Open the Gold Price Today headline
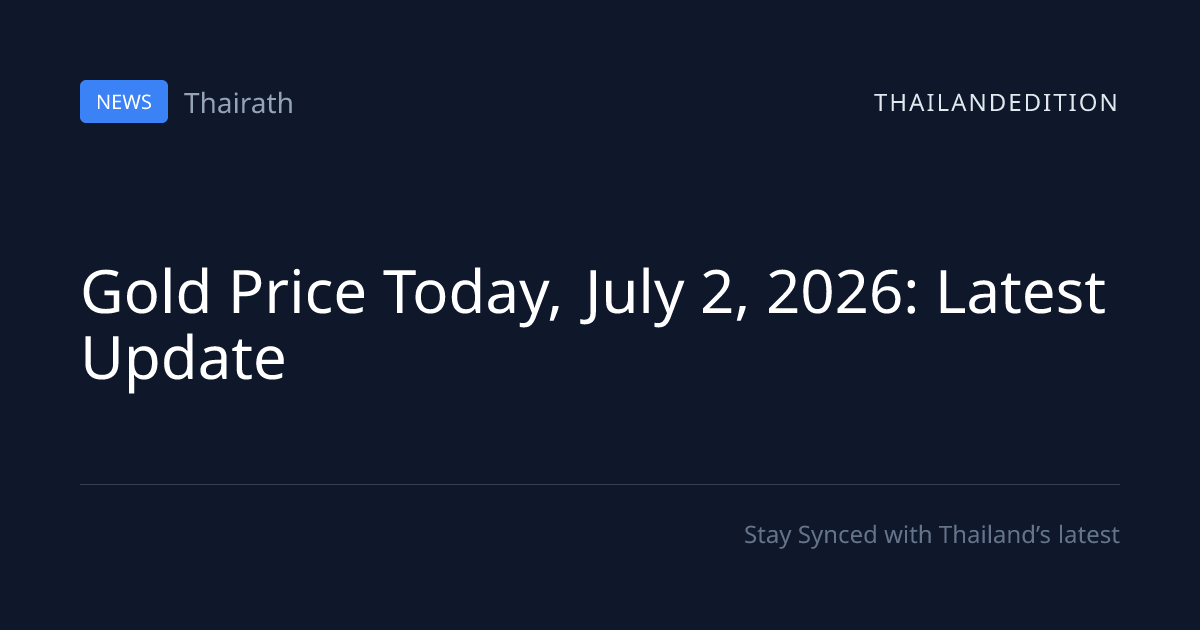Image resolution: width=1200 pixels, height=630 pixels. [593, 324]
